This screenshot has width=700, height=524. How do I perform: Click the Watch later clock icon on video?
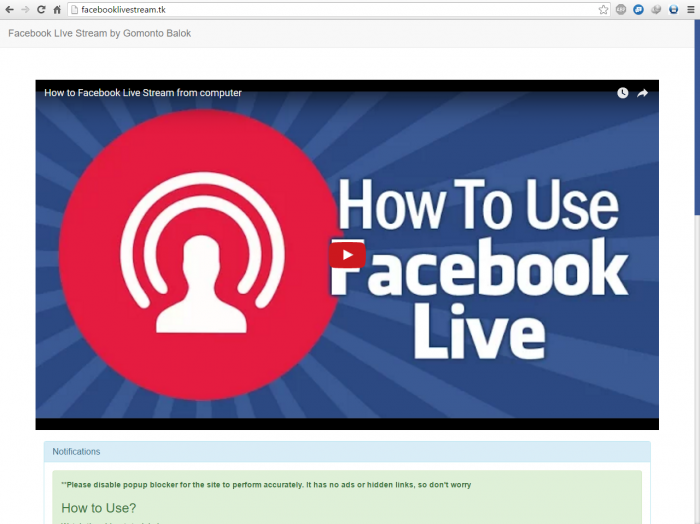623,92
